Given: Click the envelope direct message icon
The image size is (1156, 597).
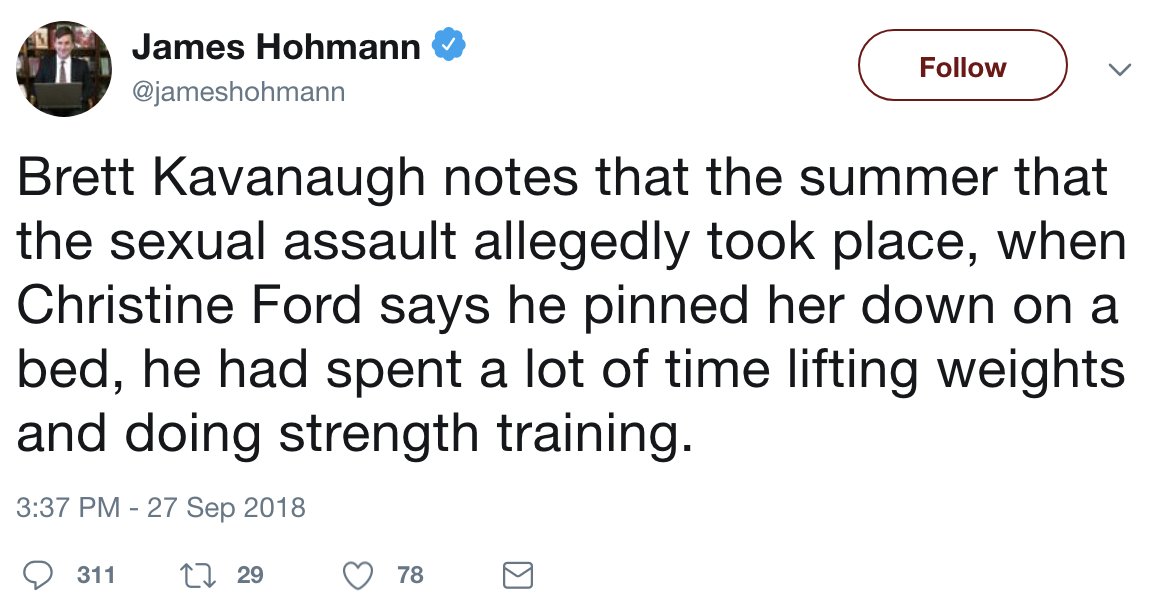Looking at the screenshot, I should 518,576.
